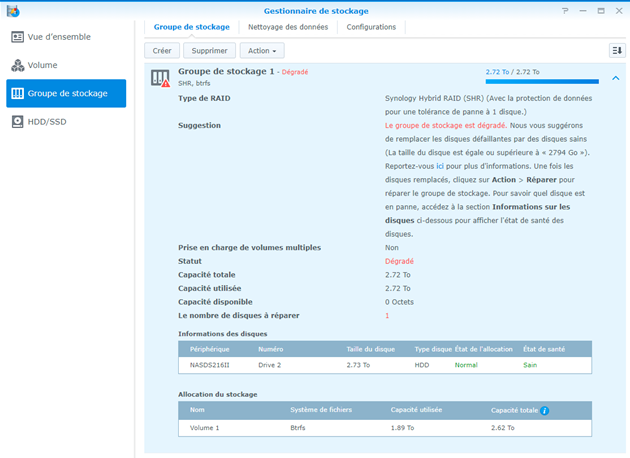Switch to Groupe de stockage tab
The height and width of the screenshot is (458, 630).
point(192,27)
